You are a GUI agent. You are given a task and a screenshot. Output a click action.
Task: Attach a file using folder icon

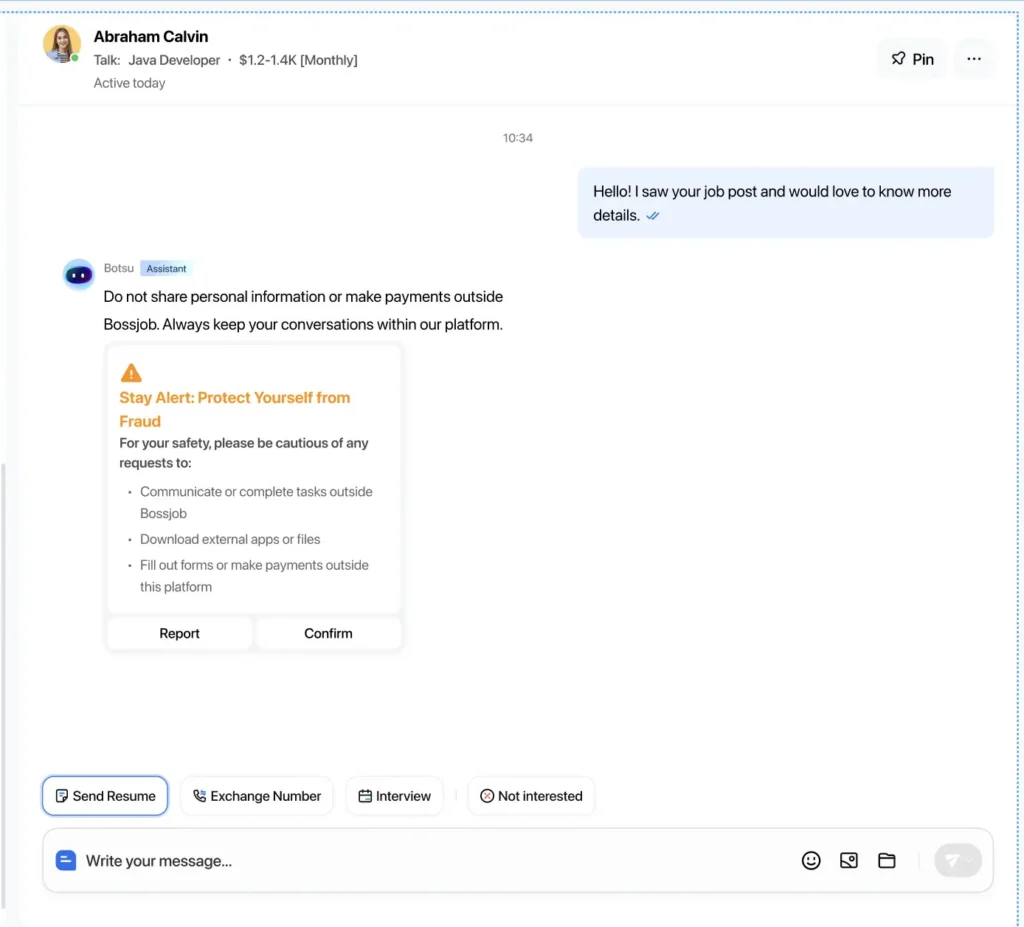pyautogui.click(x=886, y=860)
